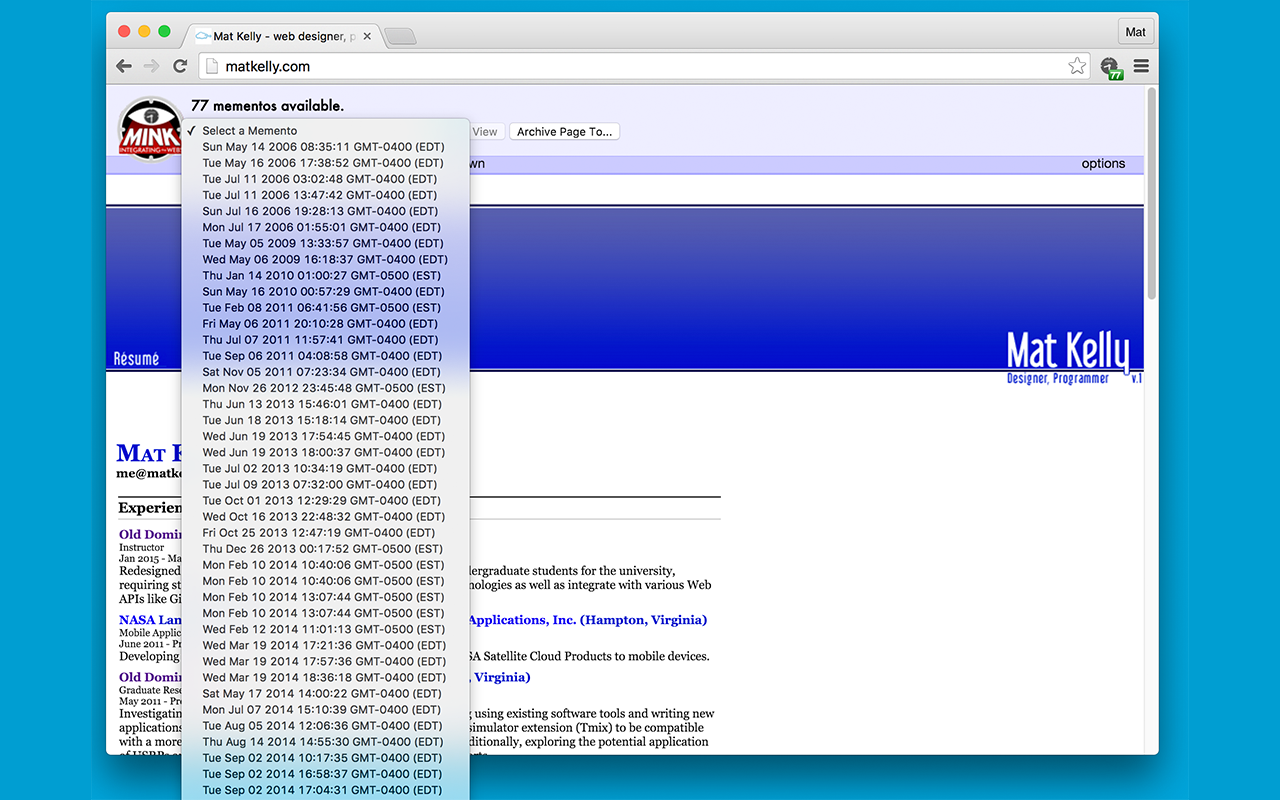Screen dimensions: 1280x800
Task: Reload the page with the refresh icon
Action: click(180, 66)
